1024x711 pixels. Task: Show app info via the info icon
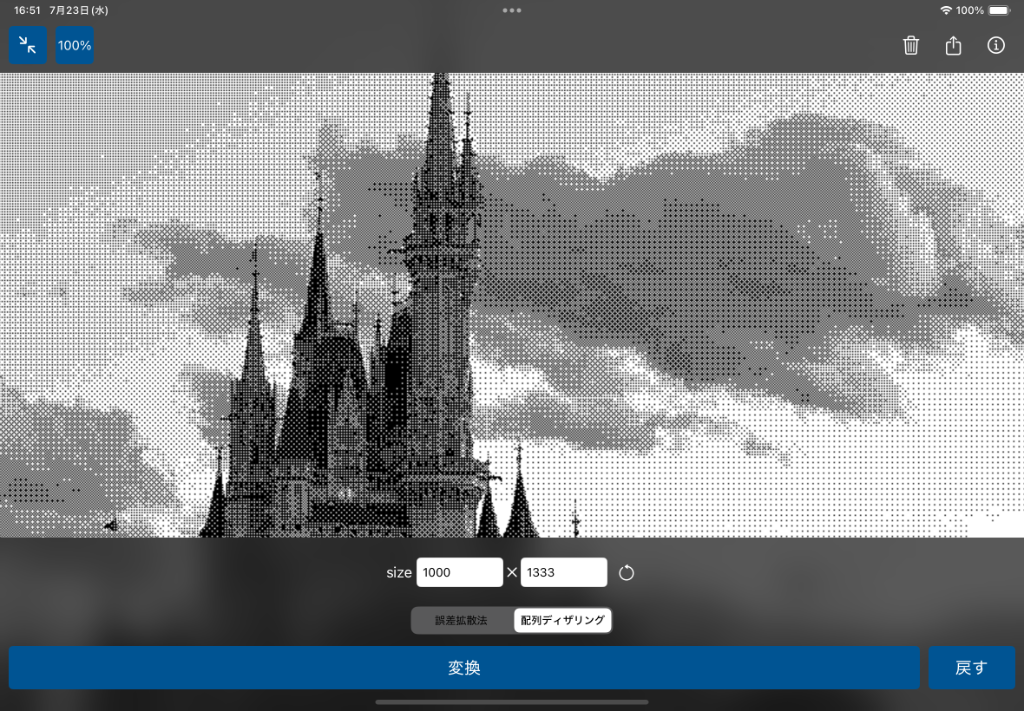coord(995,46)
